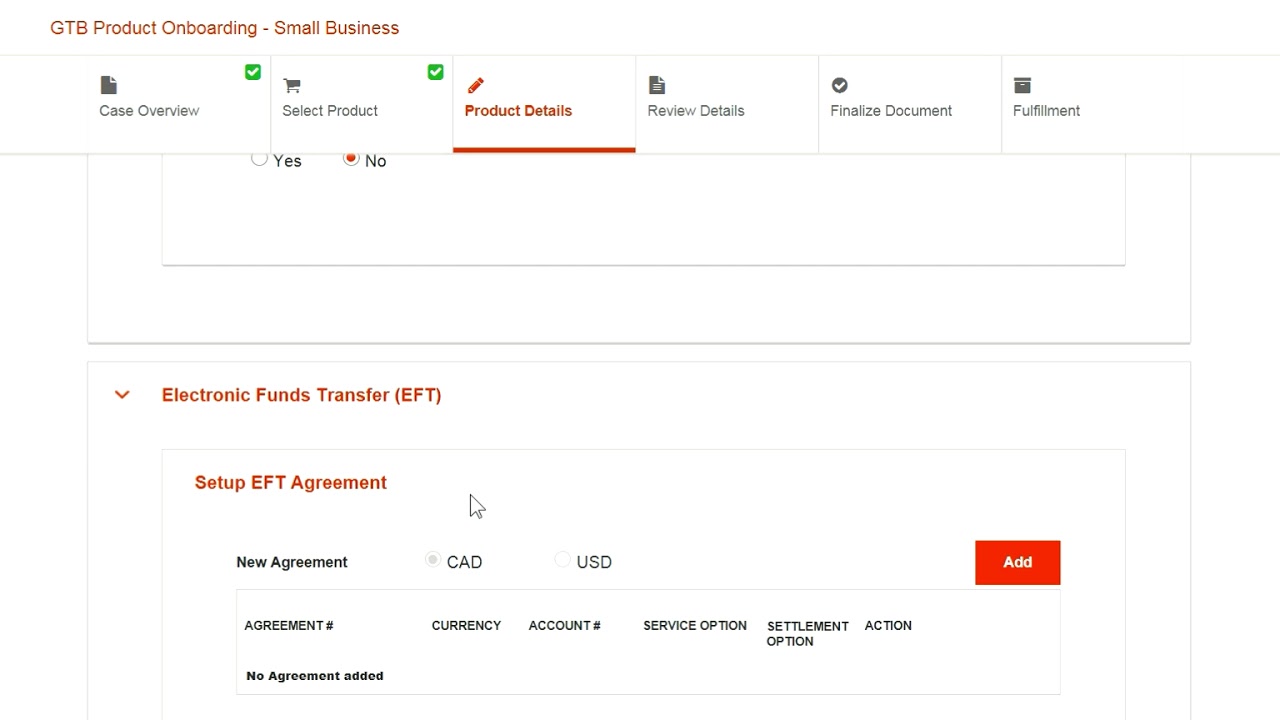Click the Select Product cart icon

[x=292, y=85]
